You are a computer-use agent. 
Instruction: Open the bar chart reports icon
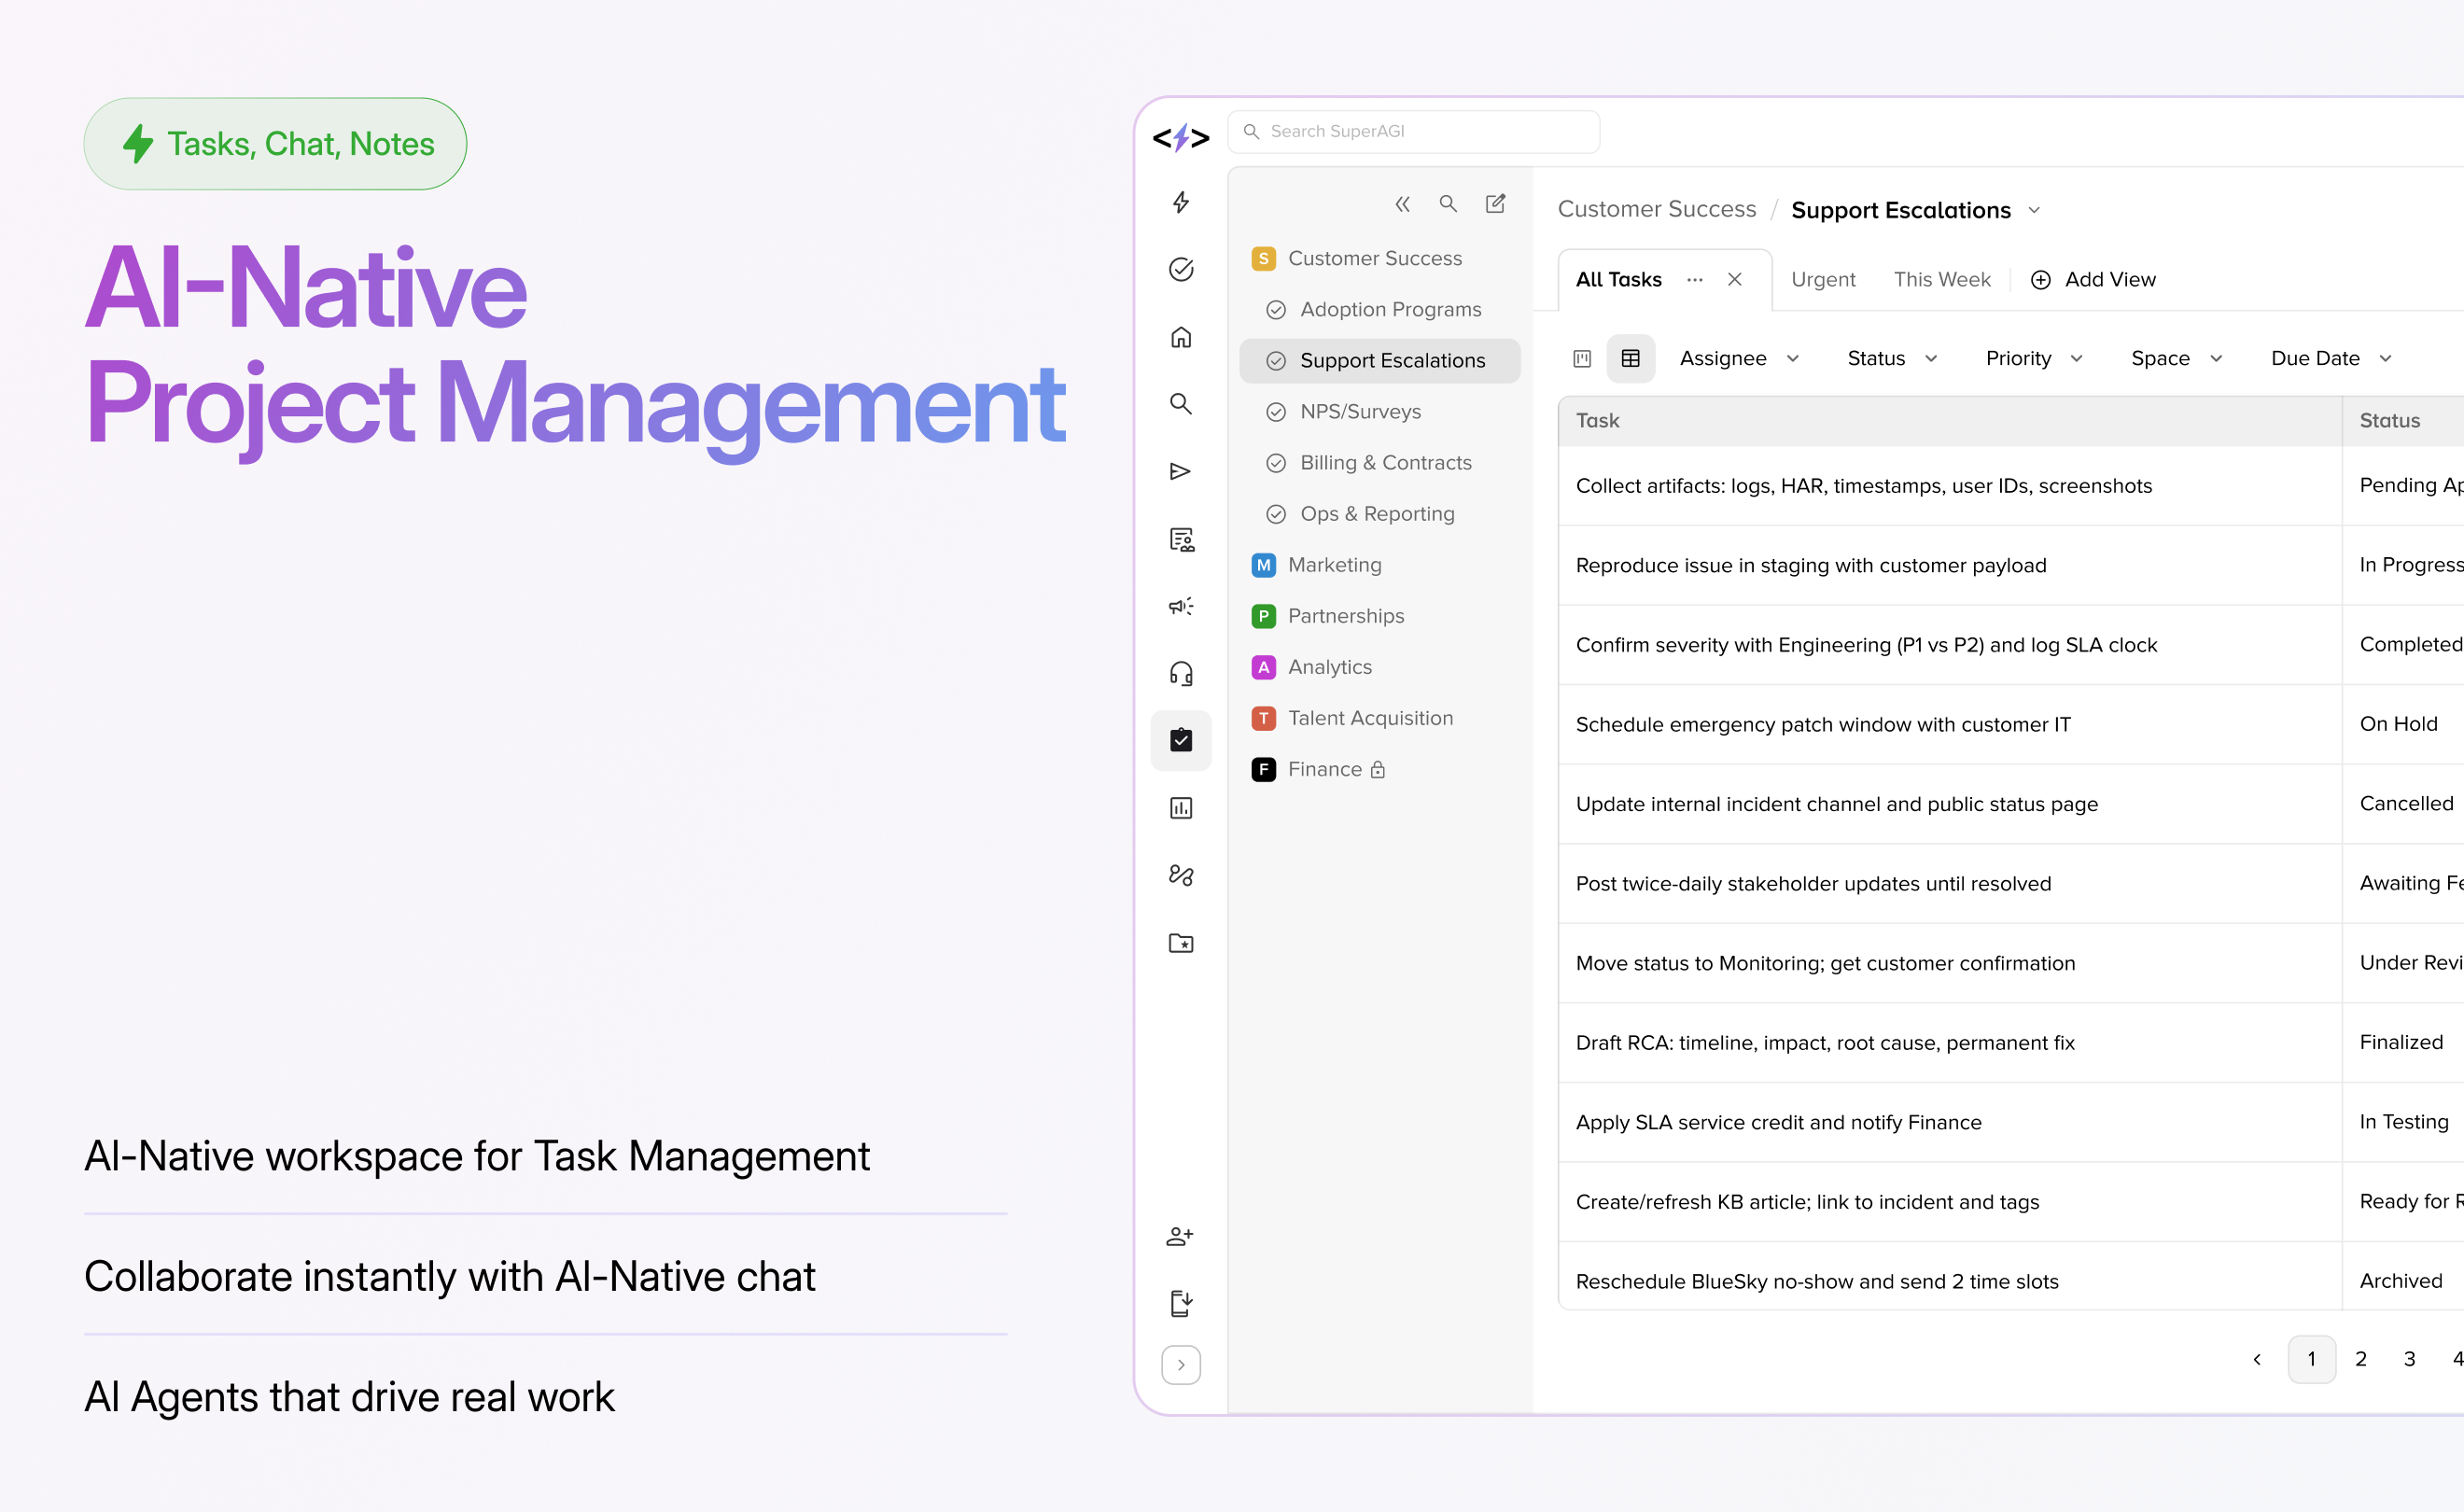tap(1181, 808)
